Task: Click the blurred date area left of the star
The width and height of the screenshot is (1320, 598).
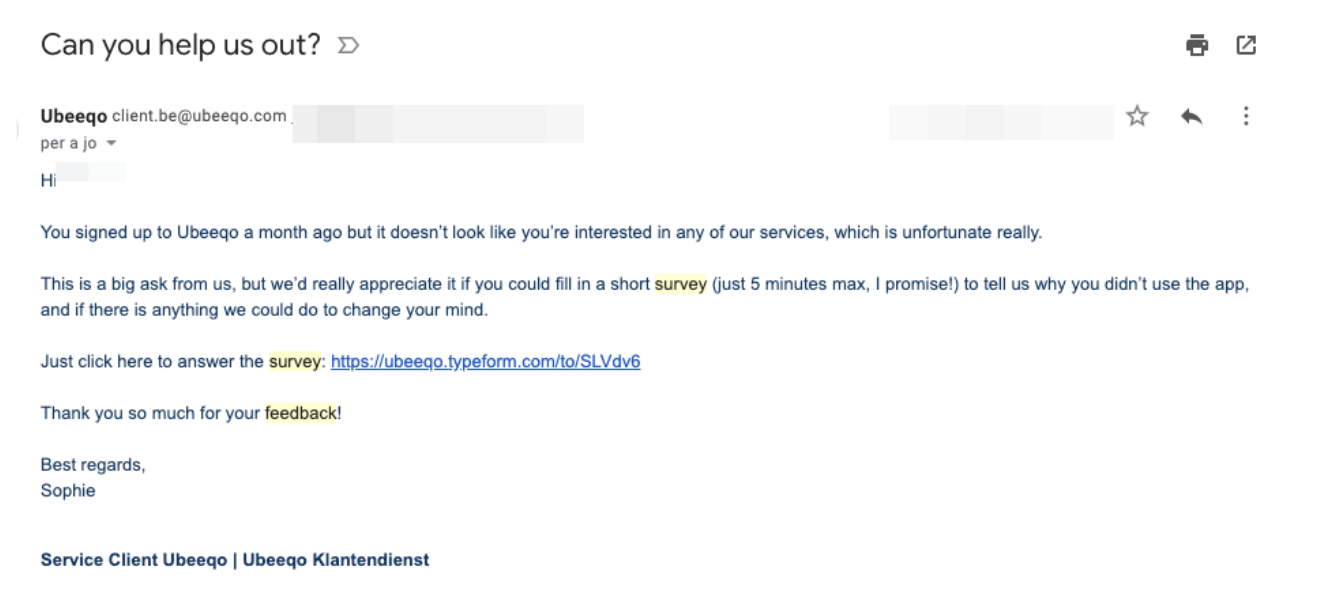Action: pos(1001,121)
